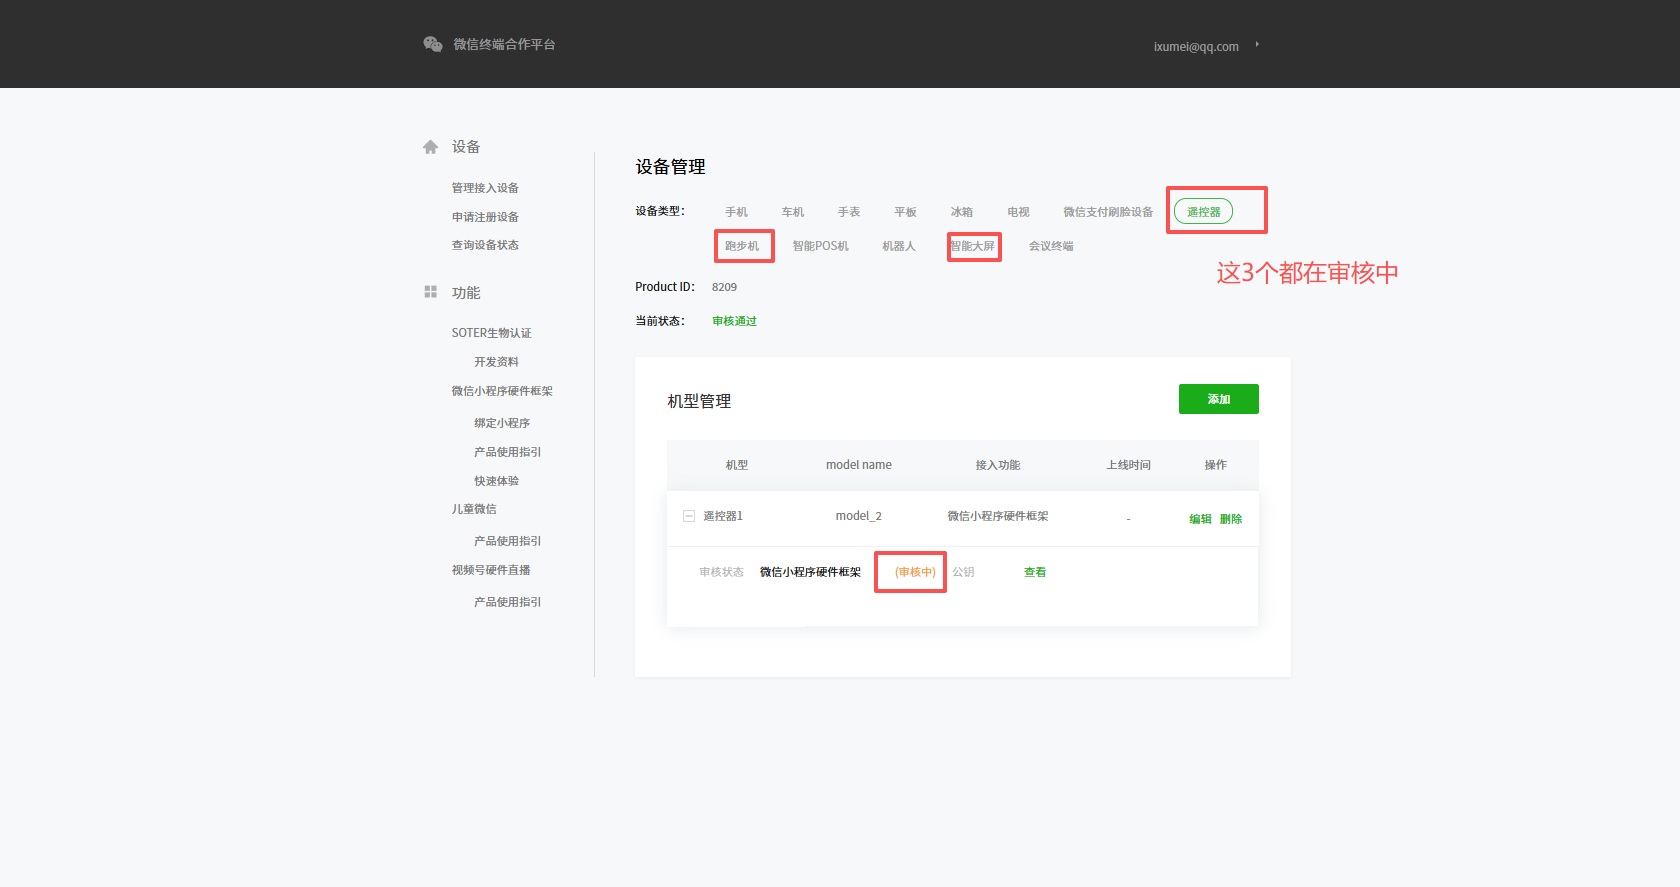Select the 机器人 device type tab
1680x887 pixels.
[899, 246]
